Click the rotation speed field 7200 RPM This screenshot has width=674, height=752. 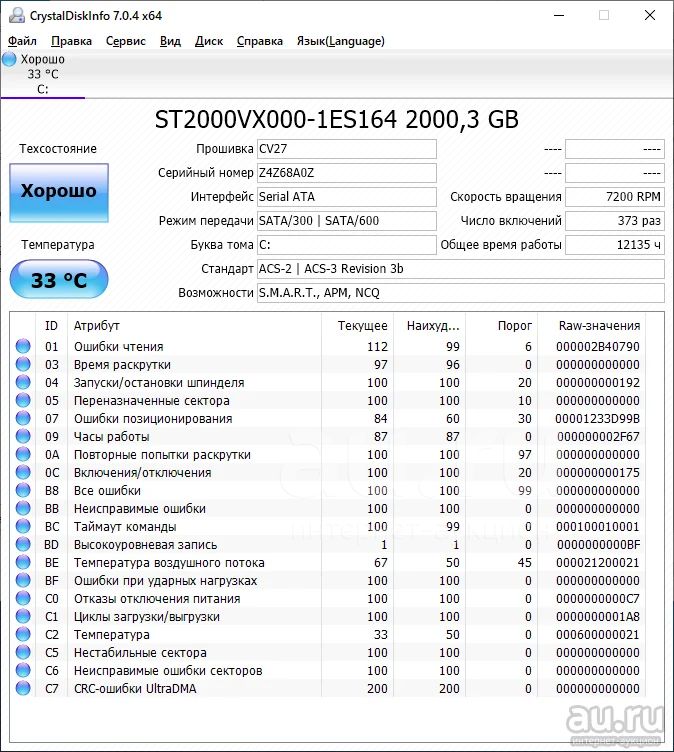pos(615,197)
